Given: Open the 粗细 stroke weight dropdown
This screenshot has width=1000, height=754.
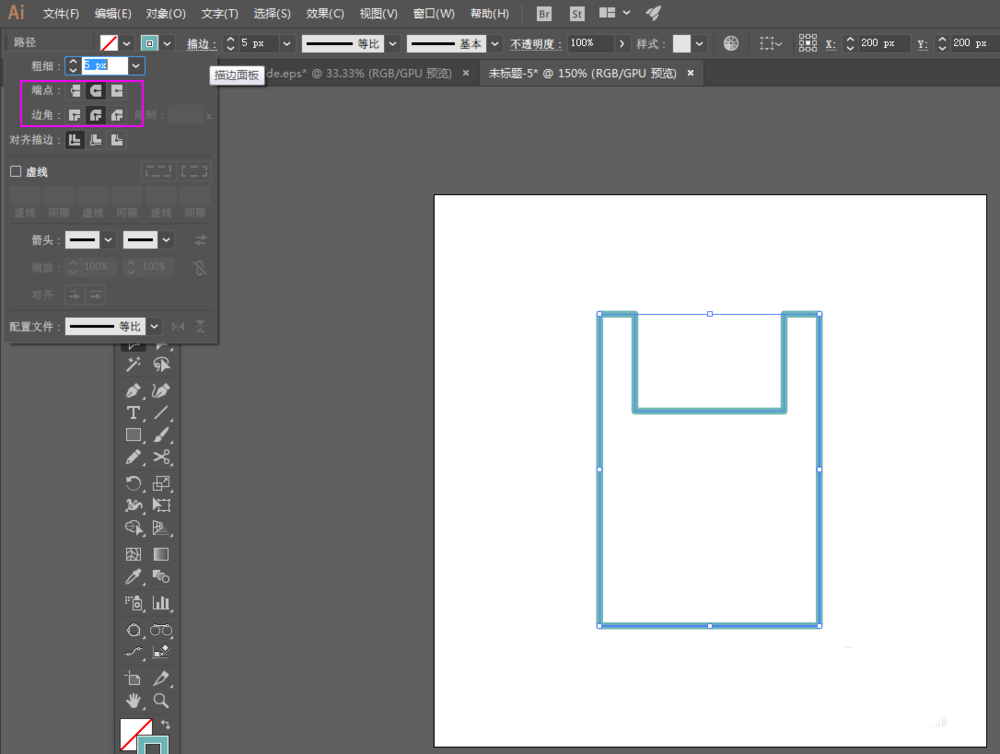Looking at the screenshot, I should 137,65.
